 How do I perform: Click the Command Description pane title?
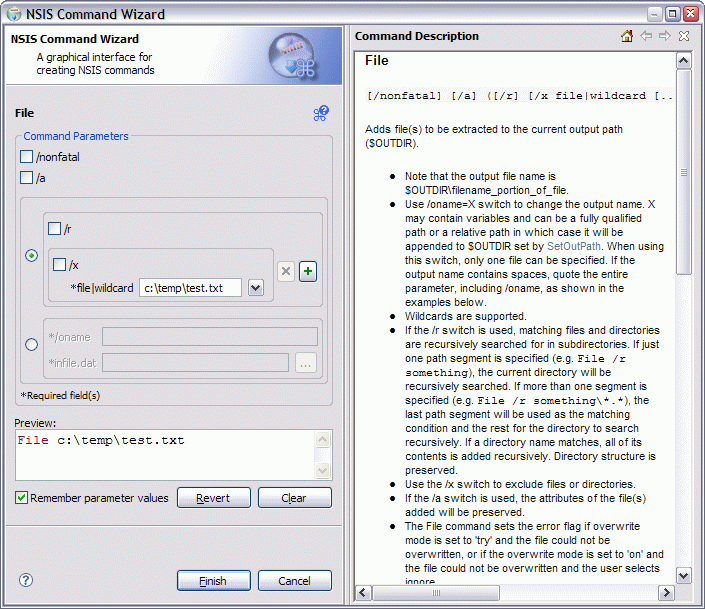pyautogui.click(x=417, y=36)
